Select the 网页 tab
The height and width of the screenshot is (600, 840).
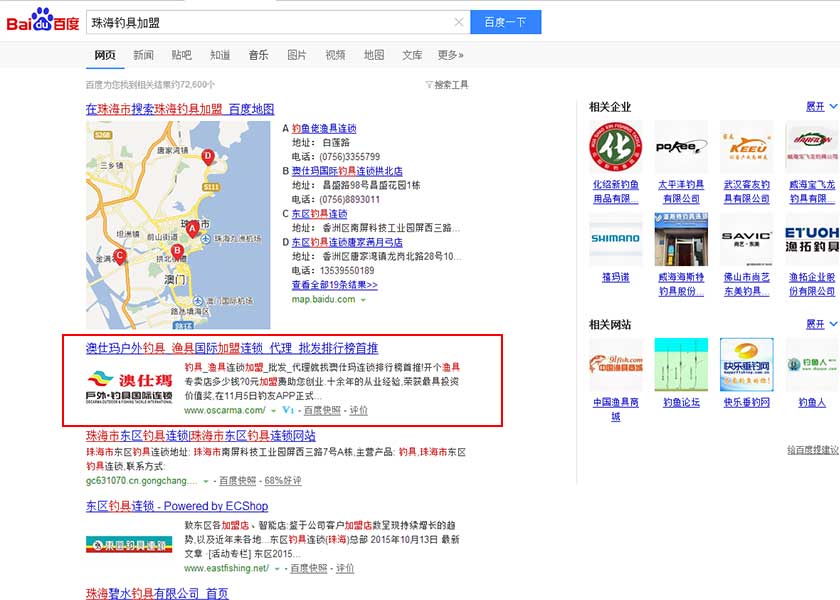105,55
